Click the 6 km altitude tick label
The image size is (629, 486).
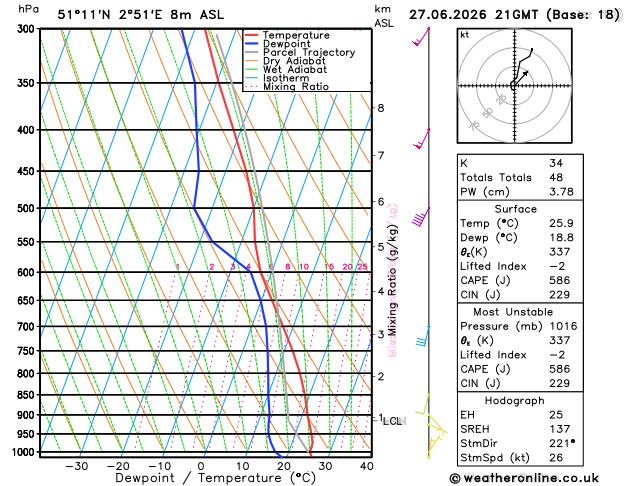(x=381, y=202)
